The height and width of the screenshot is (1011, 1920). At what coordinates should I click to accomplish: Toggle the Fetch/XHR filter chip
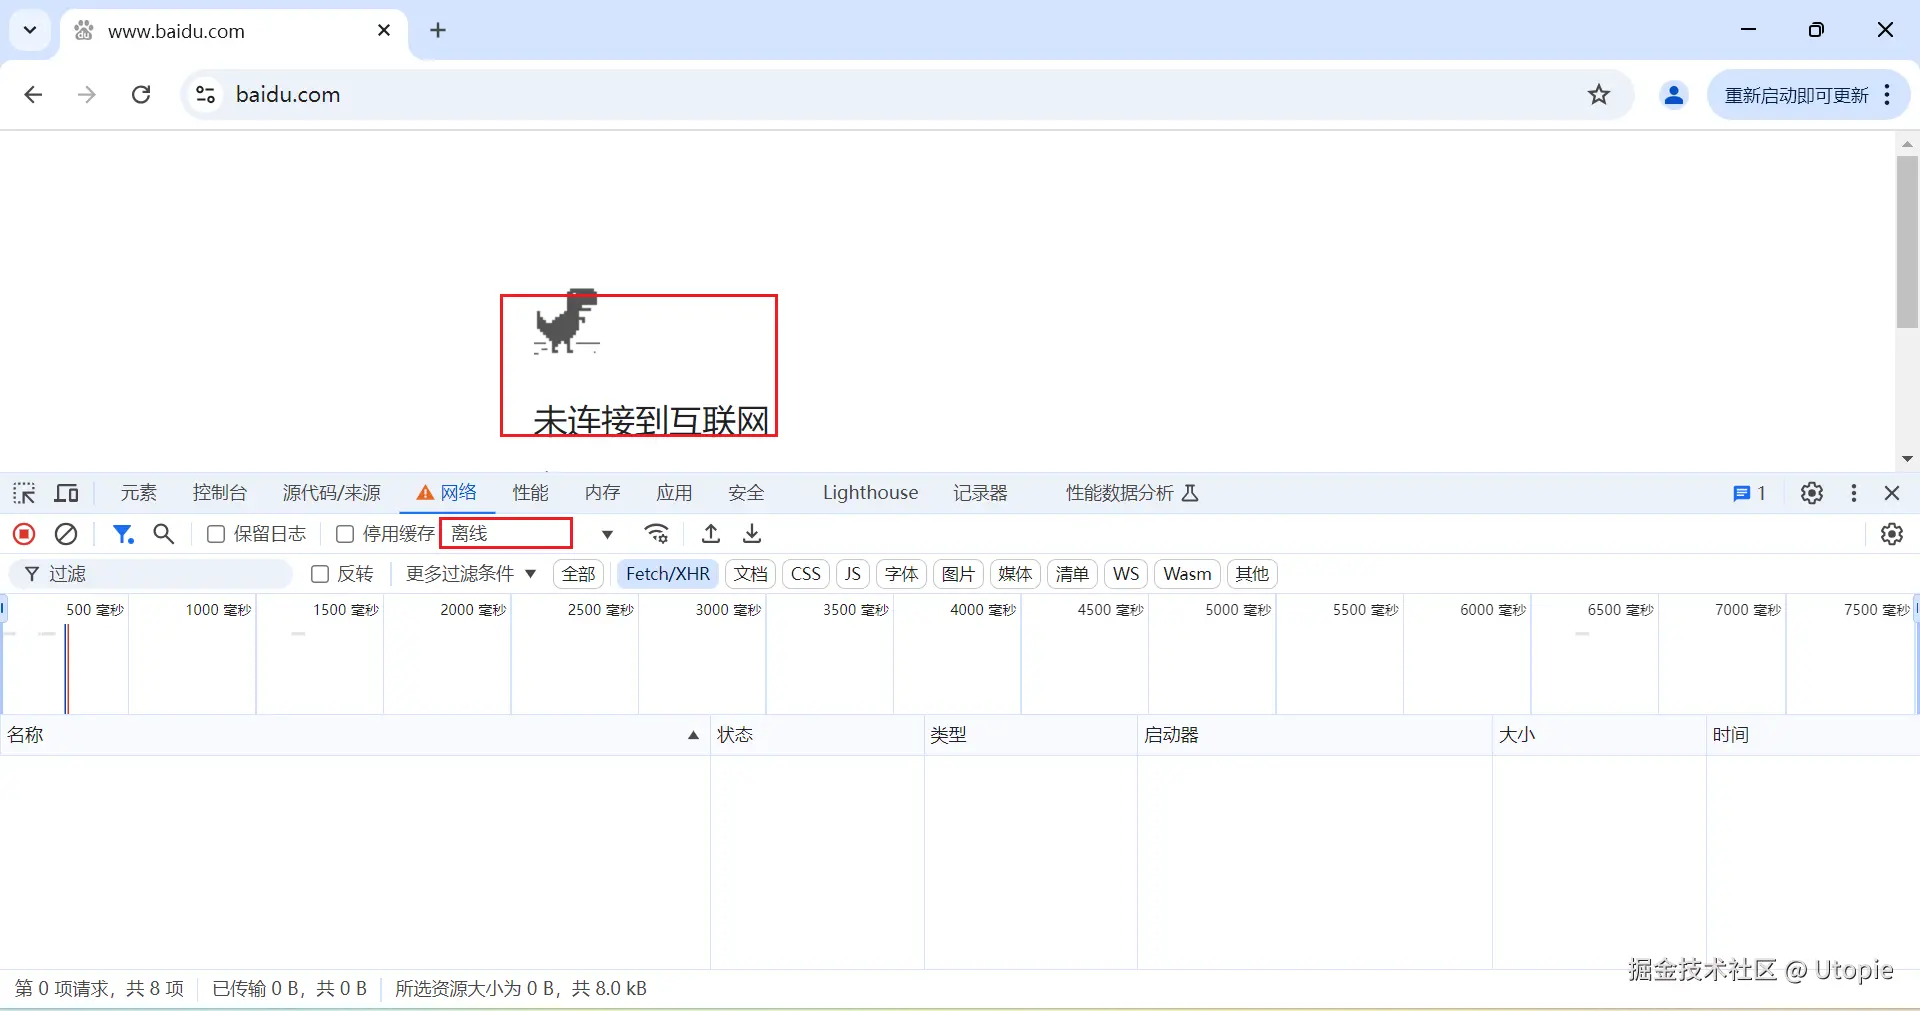tap(668, 574)
